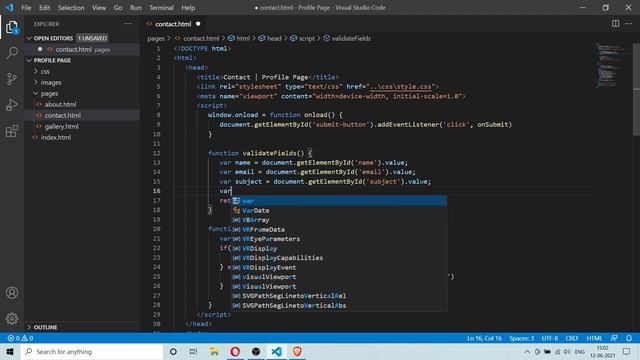Choose the var suggestion in autocomplete
Image resolution: width=640 pixels, height=360 pixels.
coord(339,201)
